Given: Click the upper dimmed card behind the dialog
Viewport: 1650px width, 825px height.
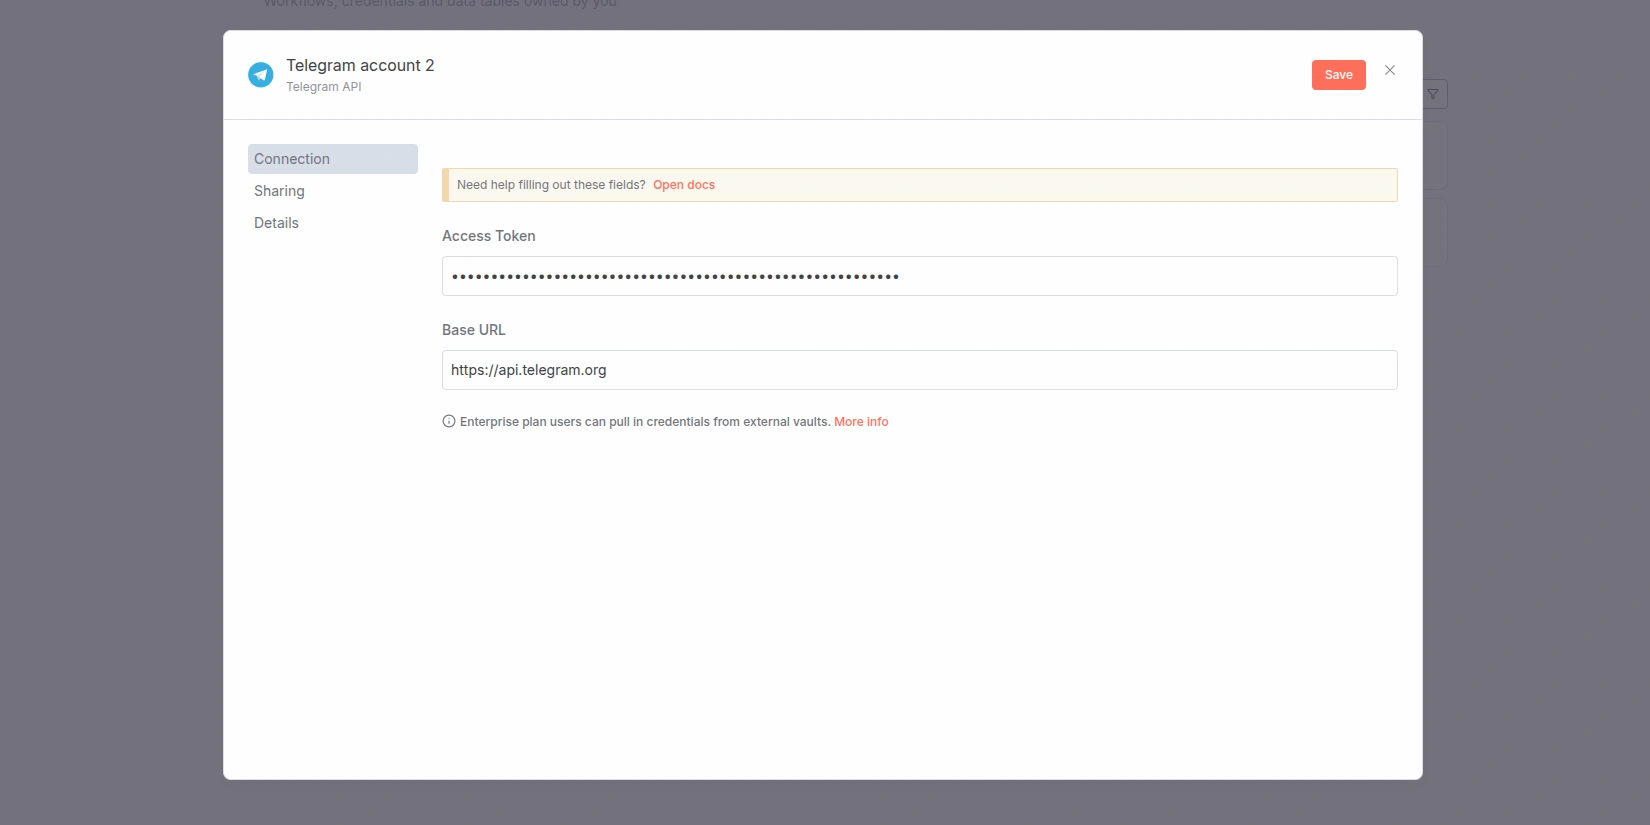Looking at the screenshot, I should [x=1435, y=156].
